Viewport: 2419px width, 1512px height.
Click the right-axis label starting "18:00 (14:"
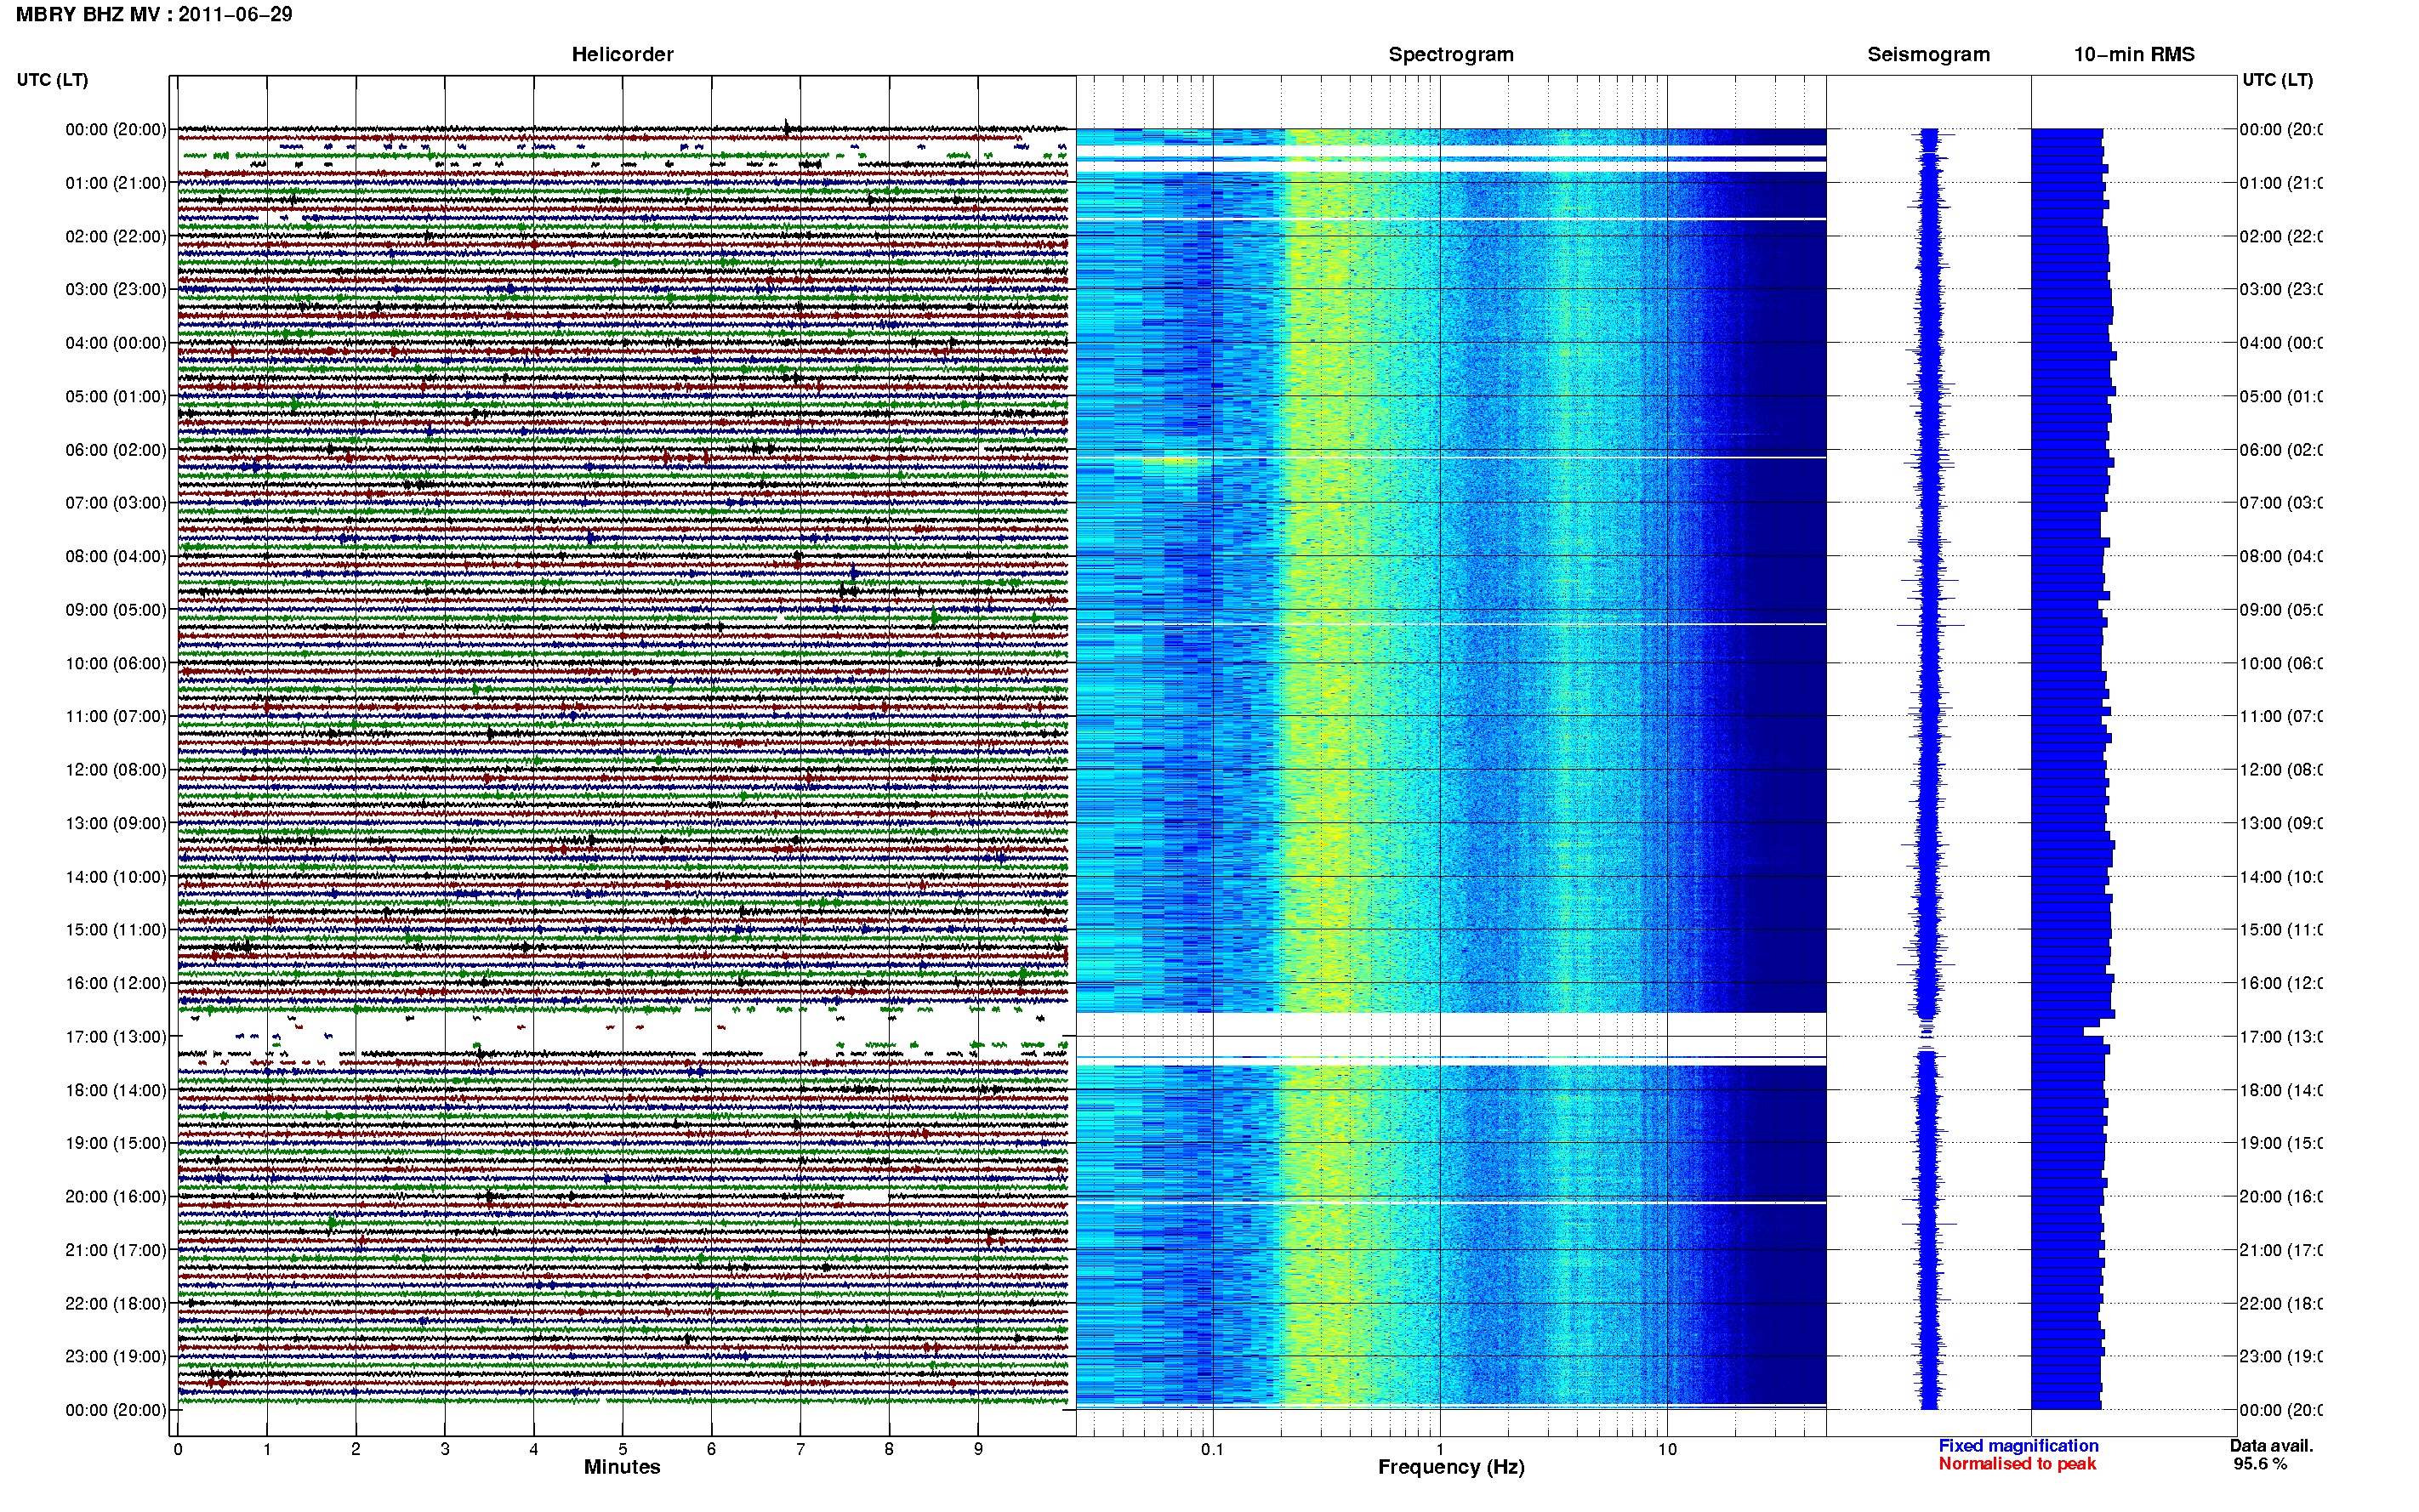[x=2281, y=1090]
